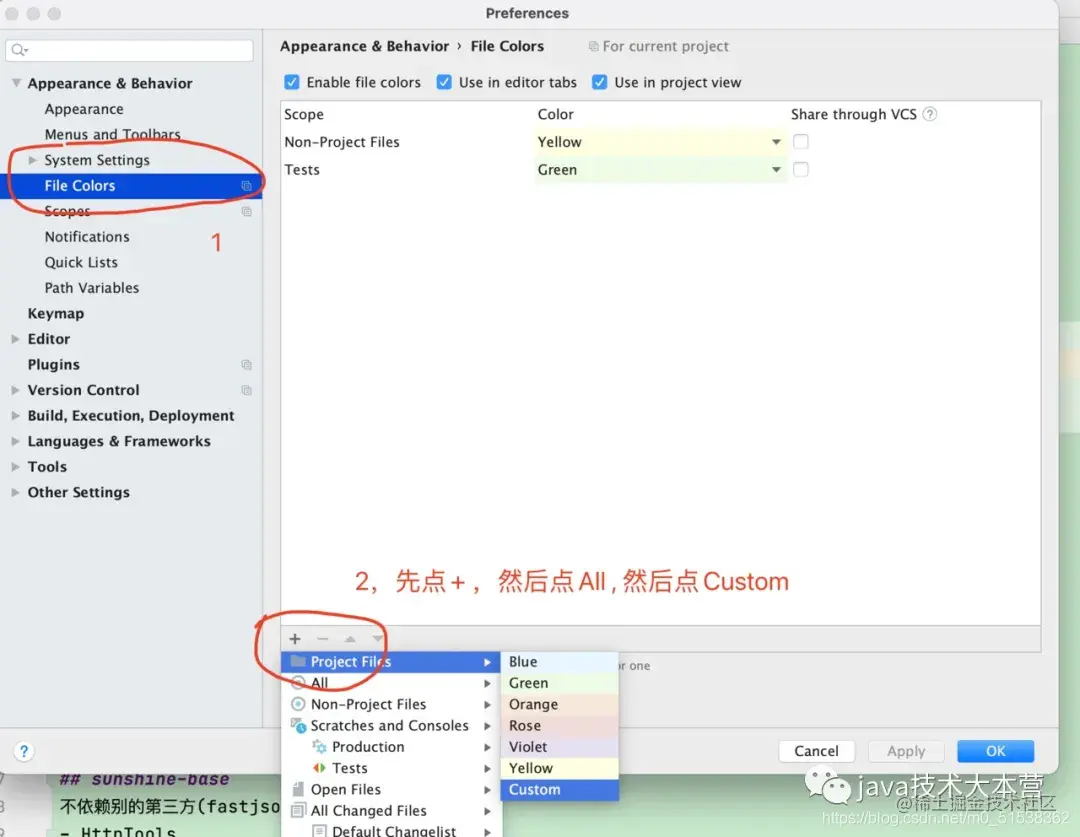Expand the System Settings tree node

pos(32,160)
